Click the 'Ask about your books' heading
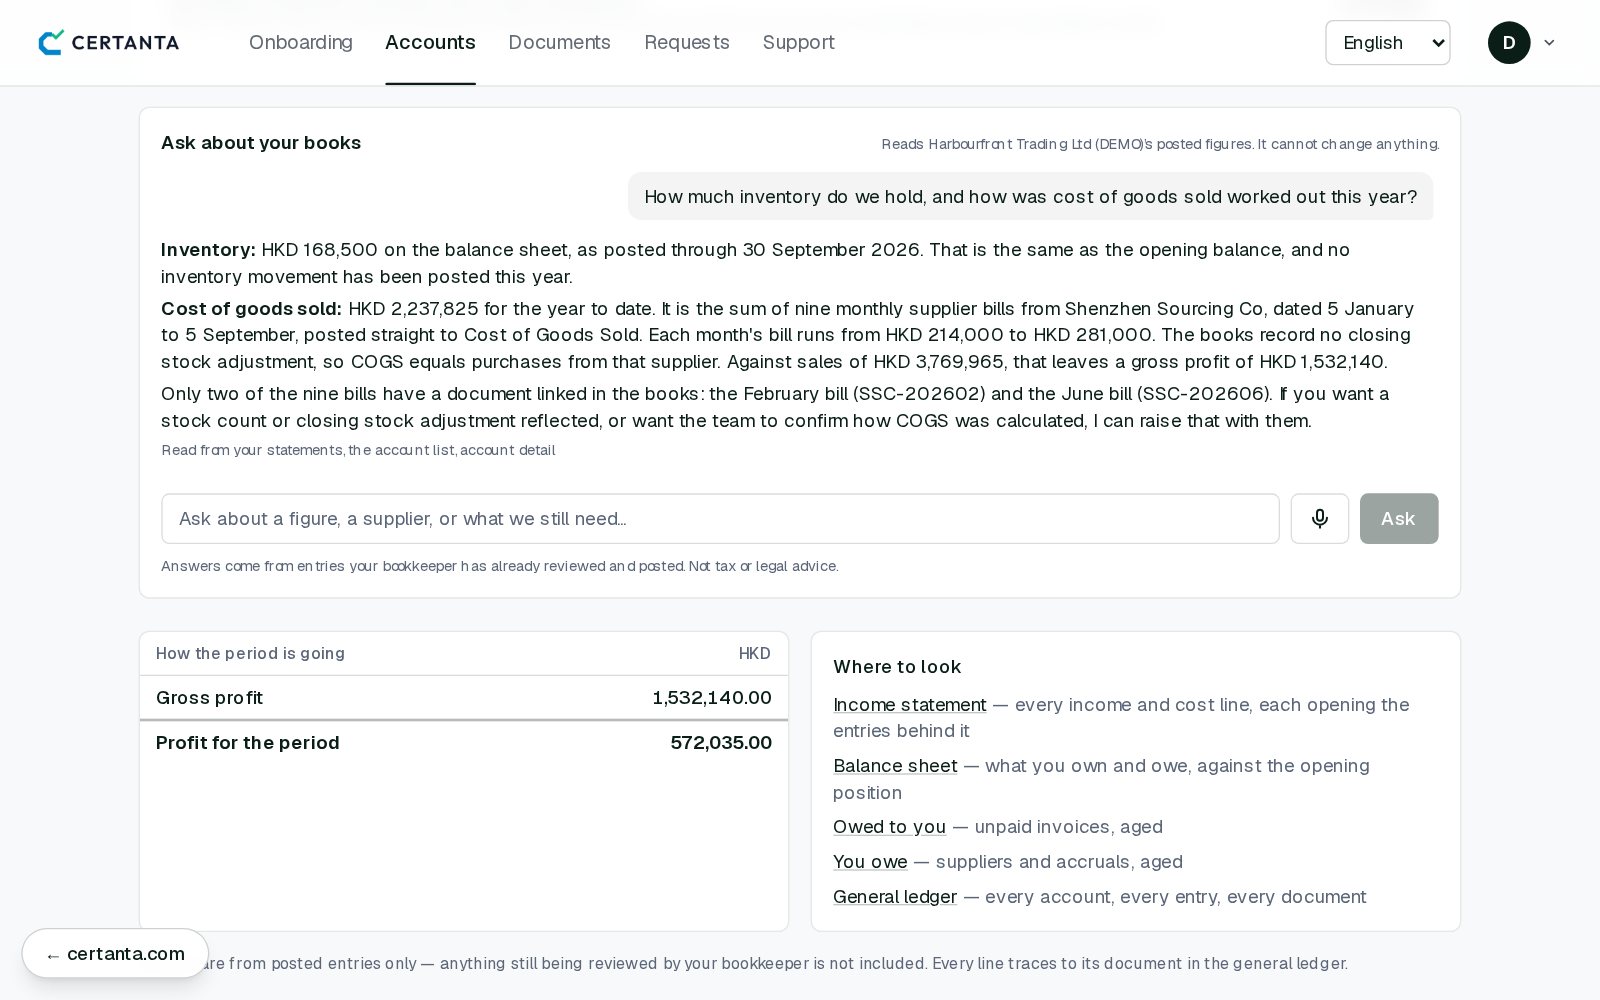This screenshot has height=1000, width=1600. (261, 143)
